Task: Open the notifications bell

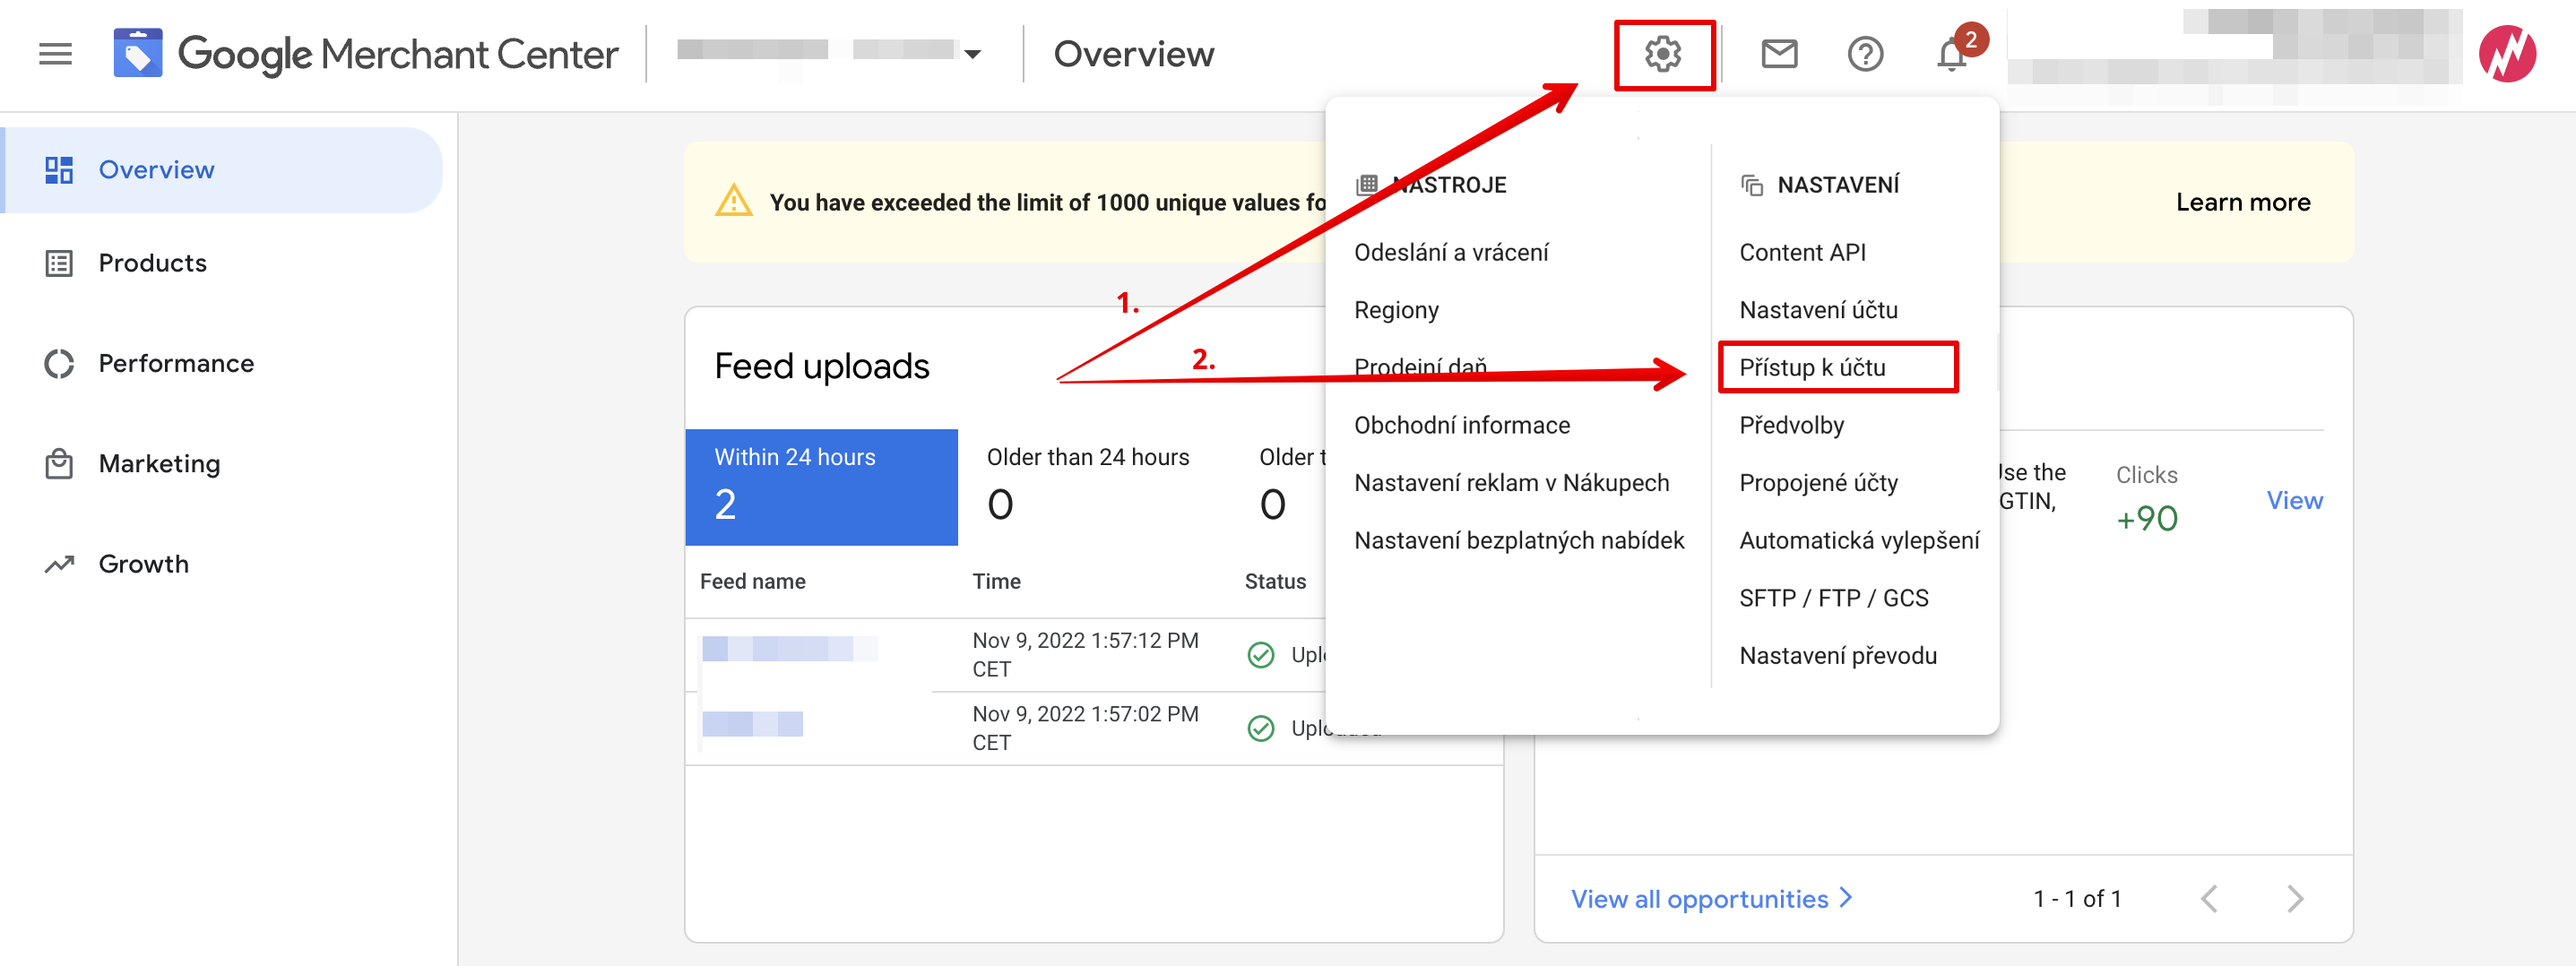Action: click(1951, 54)
